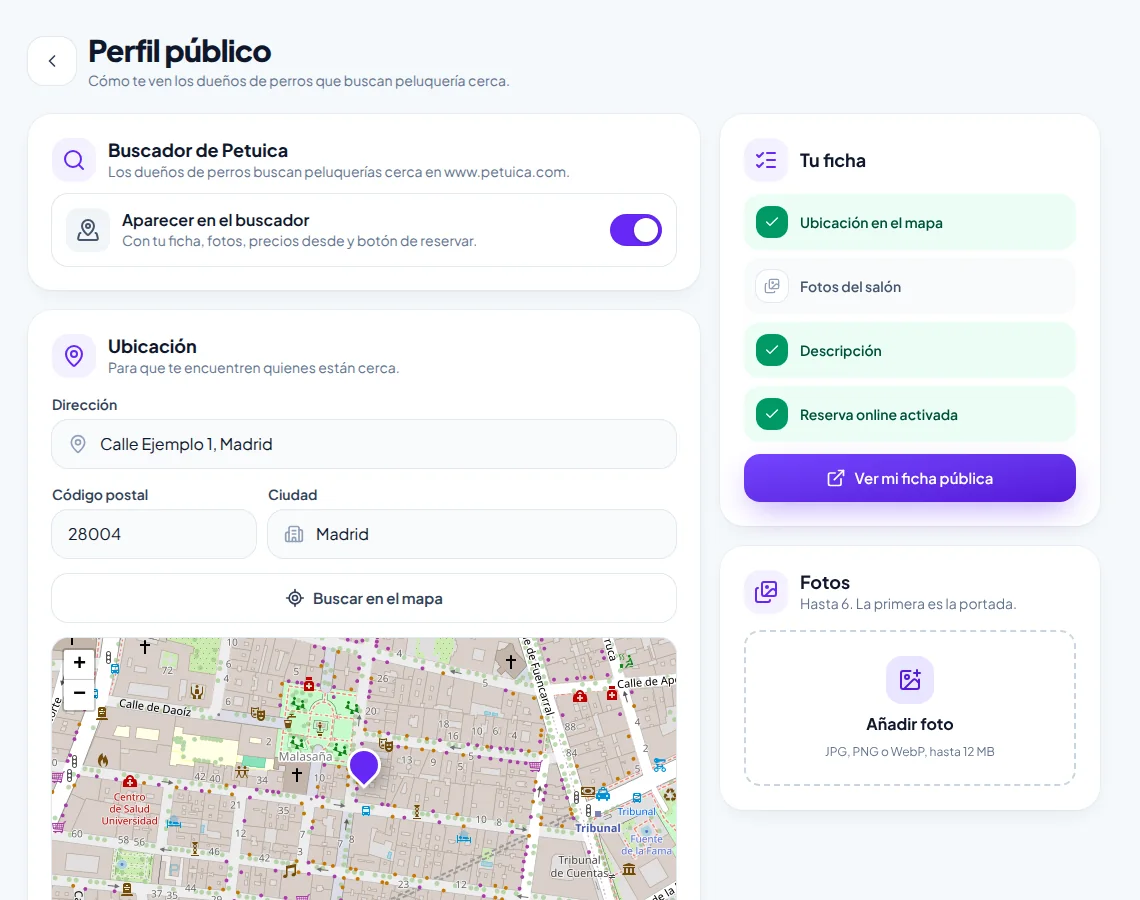The height and width of the screenshot is (900, 1140).
Task: Zoom in the map with plus button
Action: (79, 662)
